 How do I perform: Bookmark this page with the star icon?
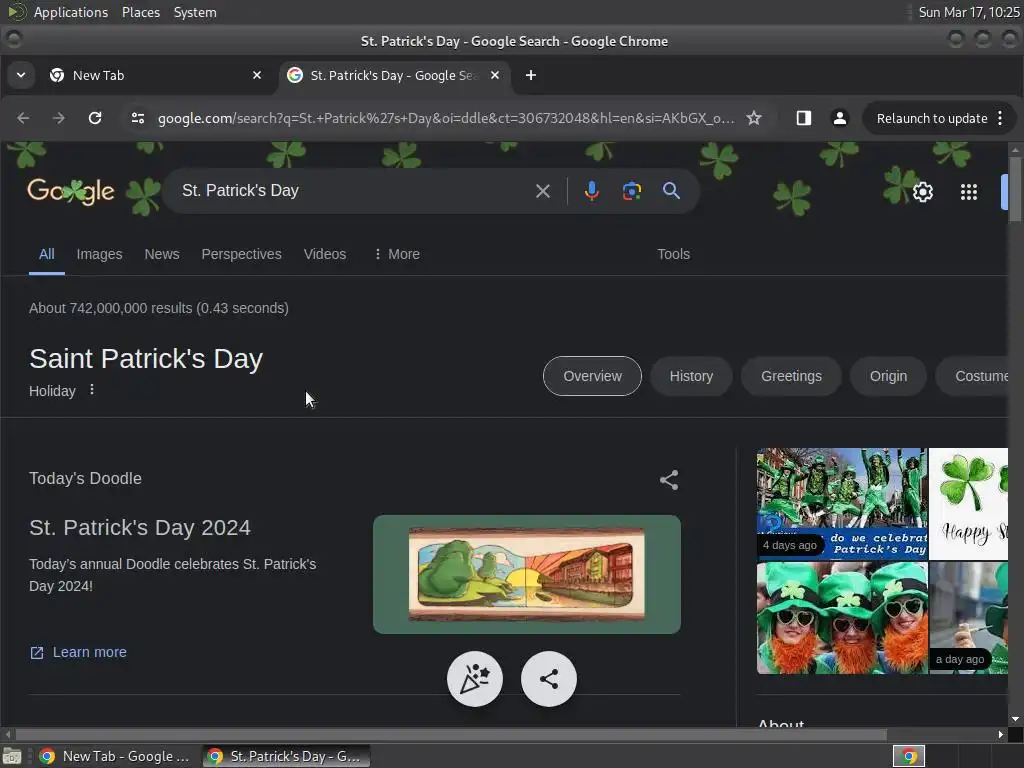pos(754,118)
